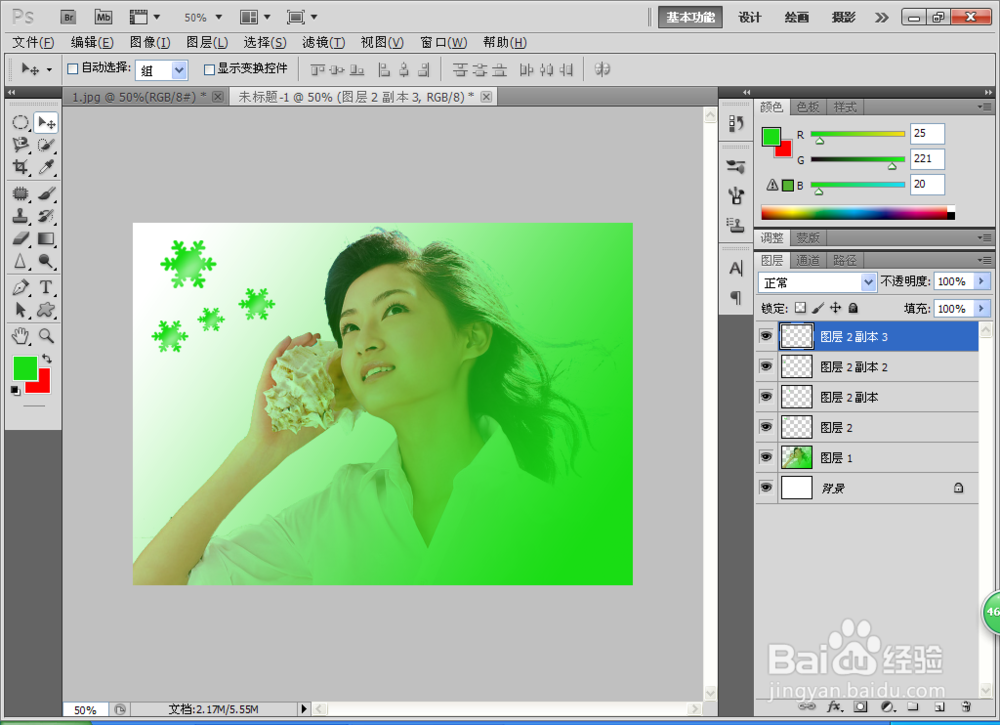1000x725 pixels.
Task: Open the 图像(I) menu
Action: click(x=150, y=43)
